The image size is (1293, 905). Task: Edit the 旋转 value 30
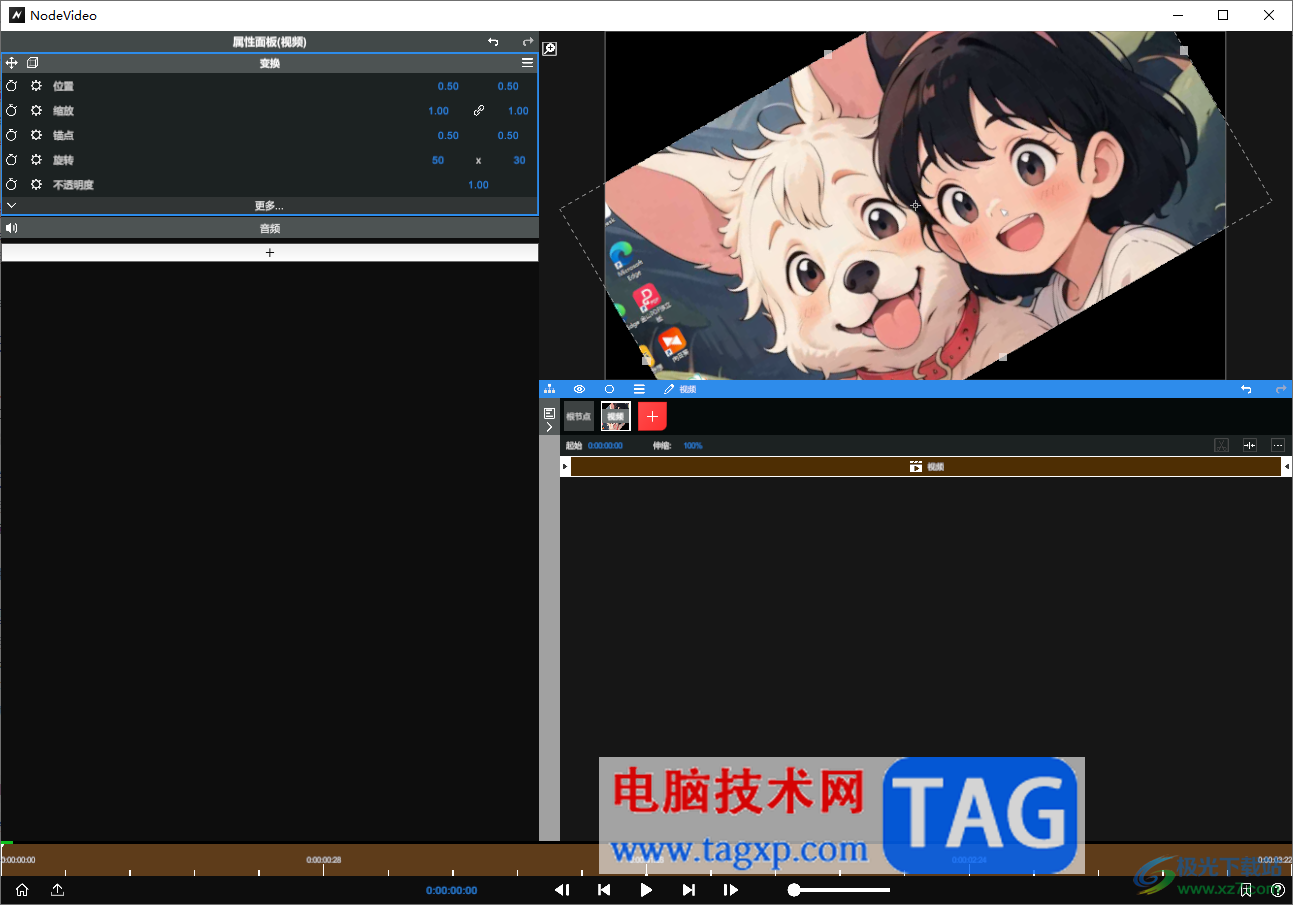pyautogui.click(x=519, y=160)
